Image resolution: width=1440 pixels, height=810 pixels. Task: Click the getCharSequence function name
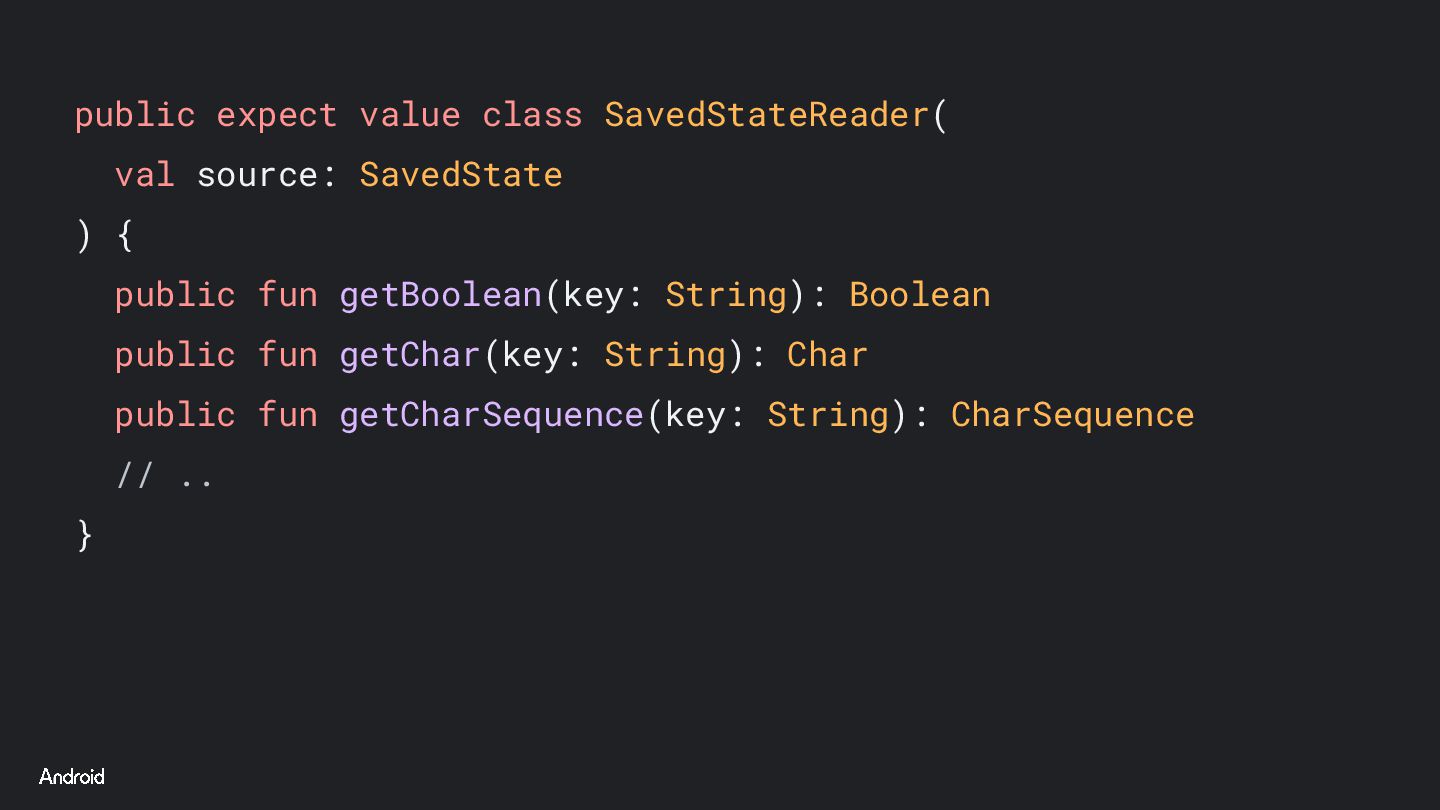491,415
